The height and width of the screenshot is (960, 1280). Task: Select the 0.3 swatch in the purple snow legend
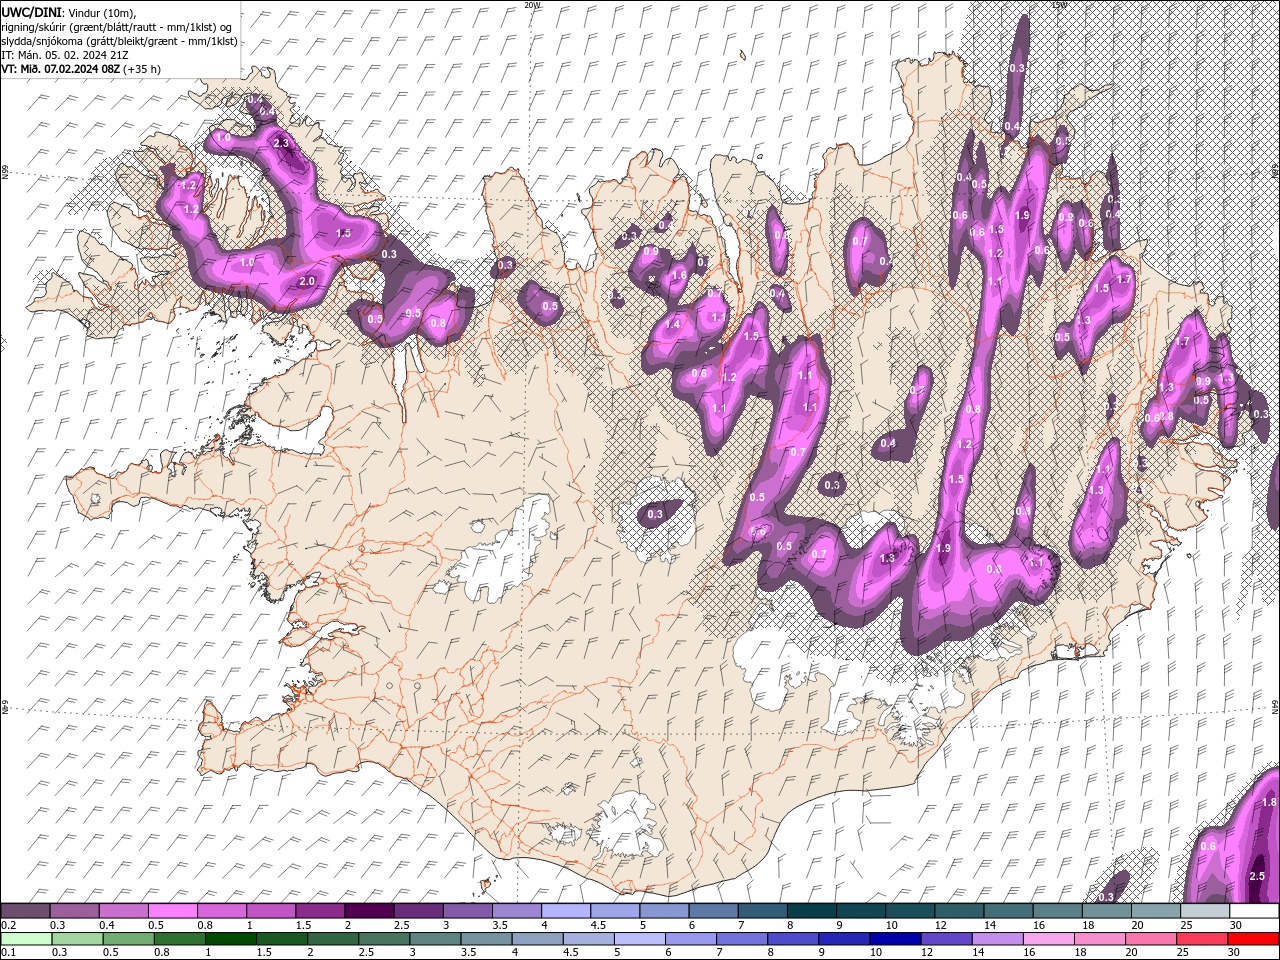click(74, 911)
